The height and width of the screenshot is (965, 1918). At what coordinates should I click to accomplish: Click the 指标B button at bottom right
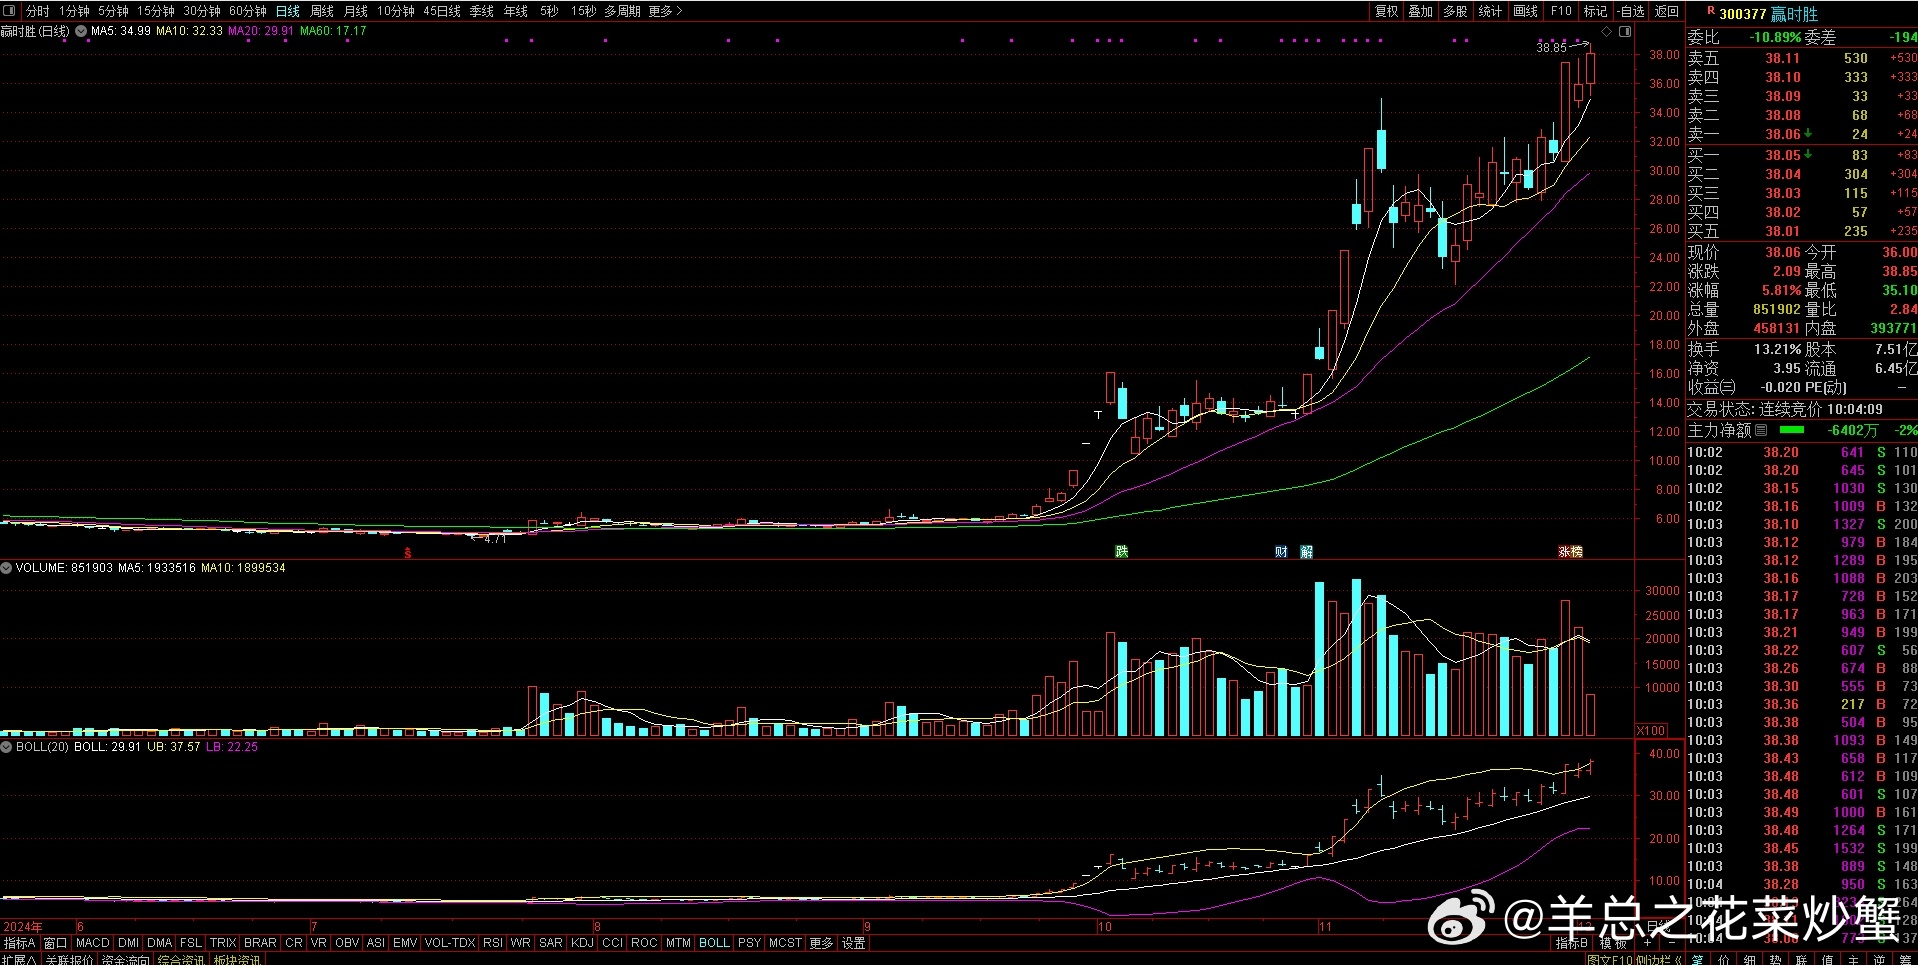click(x=1571, y=943)
